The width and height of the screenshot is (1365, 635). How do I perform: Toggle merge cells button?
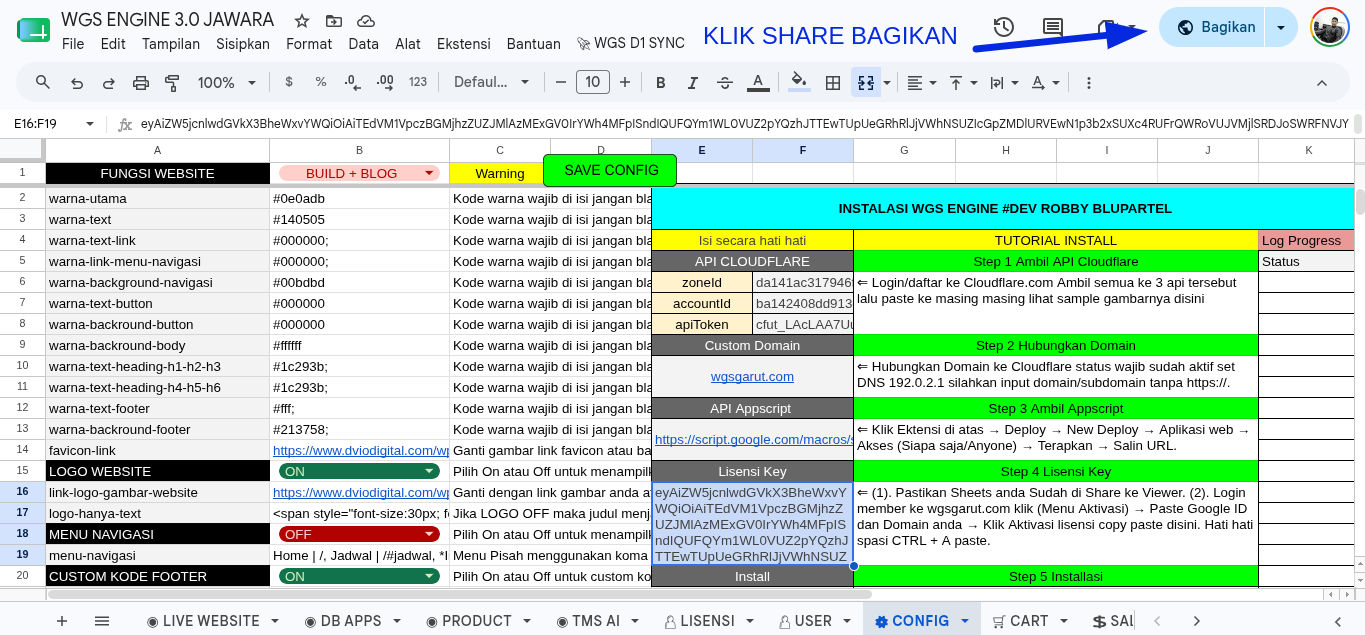pyautogui.click(x=866, y=82)
